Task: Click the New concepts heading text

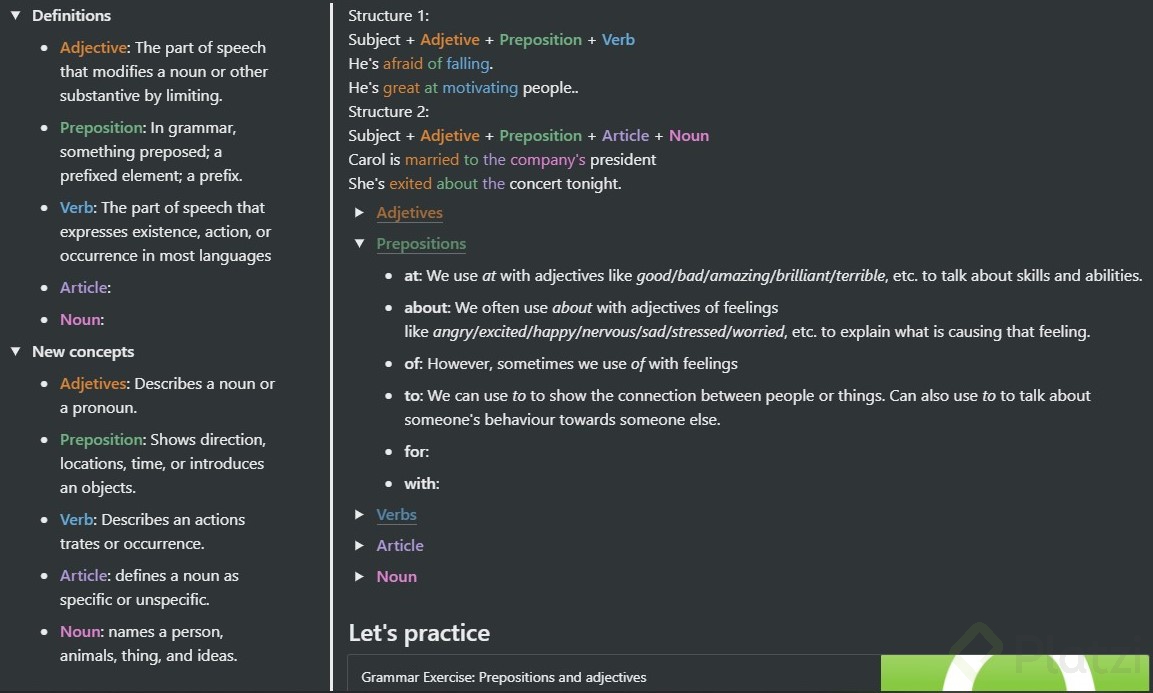Action: pyautogui.click(x=83, y=352)
